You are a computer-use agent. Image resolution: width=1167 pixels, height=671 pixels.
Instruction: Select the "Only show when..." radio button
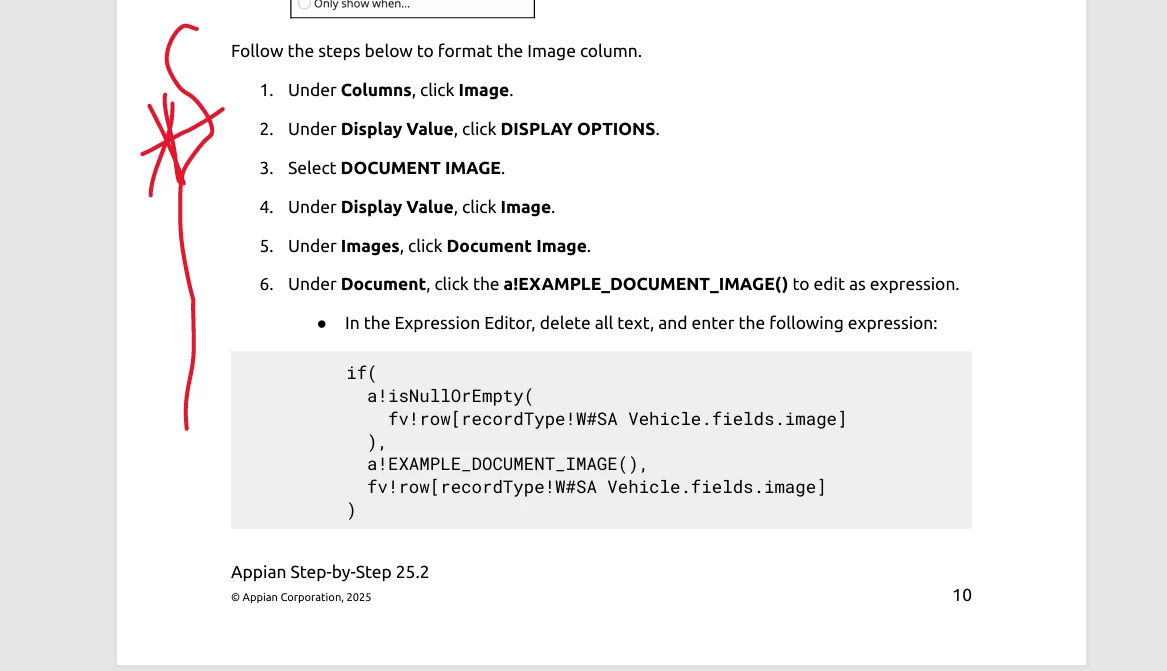tap(304, 4)
